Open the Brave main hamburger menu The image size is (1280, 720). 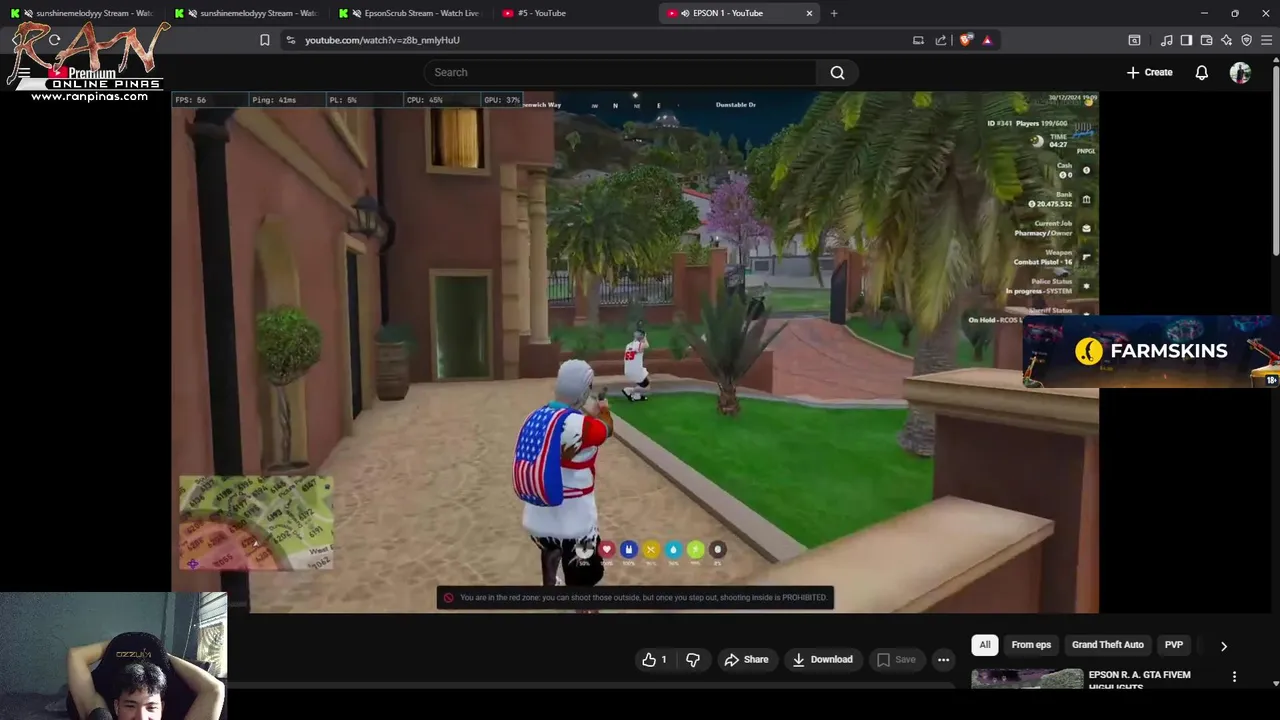[x=1266, y=40]
